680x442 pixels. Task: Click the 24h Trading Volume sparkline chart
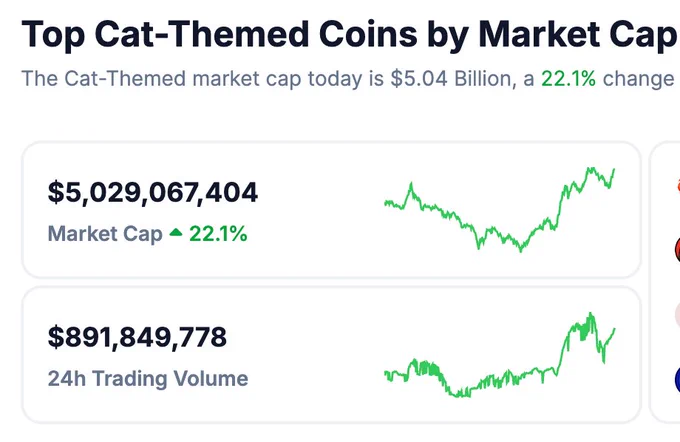(x=500, y=355)
